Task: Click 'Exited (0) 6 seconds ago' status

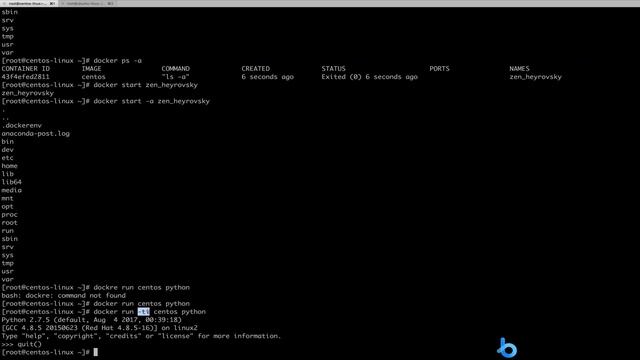Action: [369, 77]
